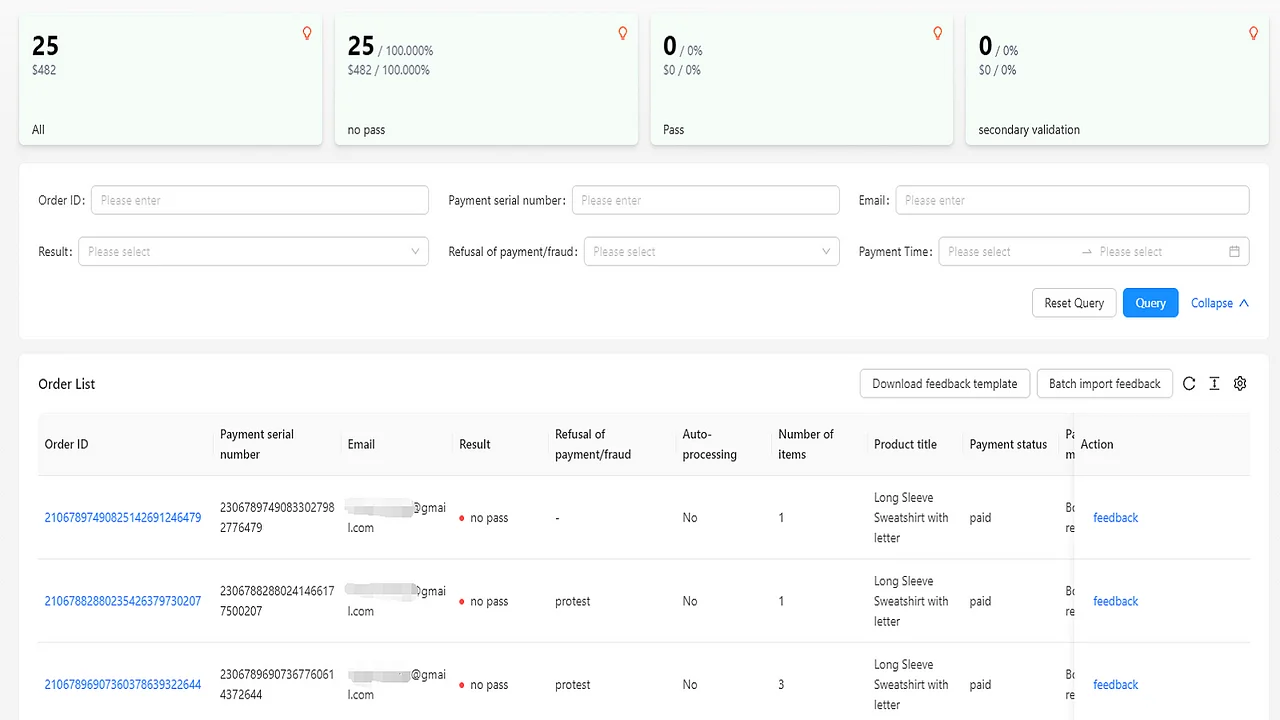Viewport: 1280px width, 720px height.
Task: Select the secondary validation summary card
Action: point(1116,80)
